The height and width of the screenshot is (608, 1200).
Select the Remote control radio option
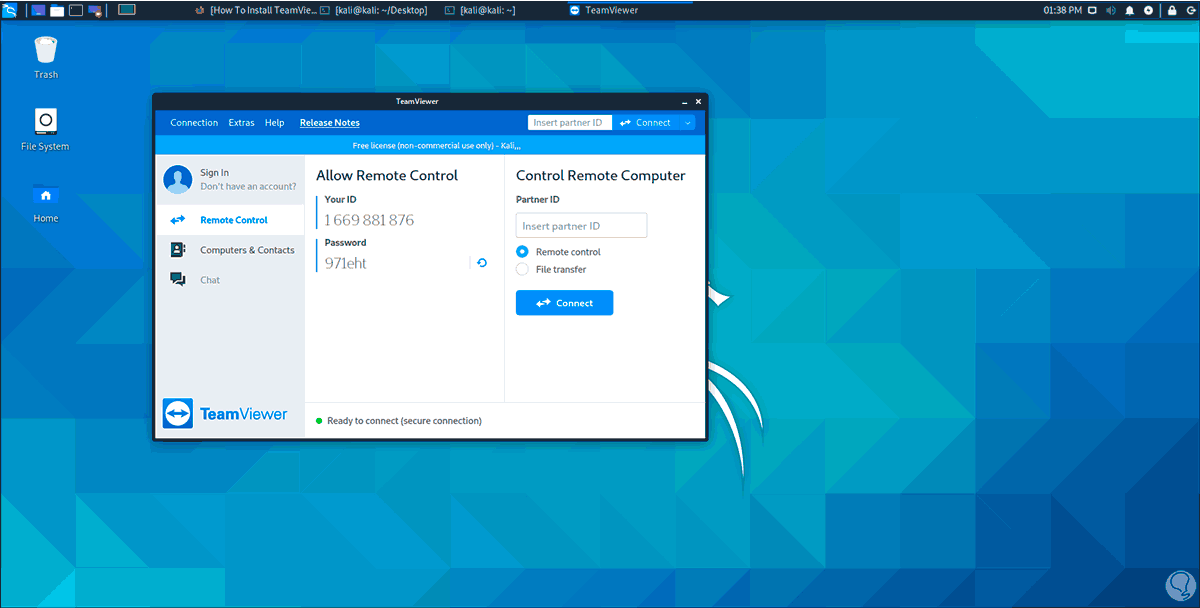tap(522, 252)
